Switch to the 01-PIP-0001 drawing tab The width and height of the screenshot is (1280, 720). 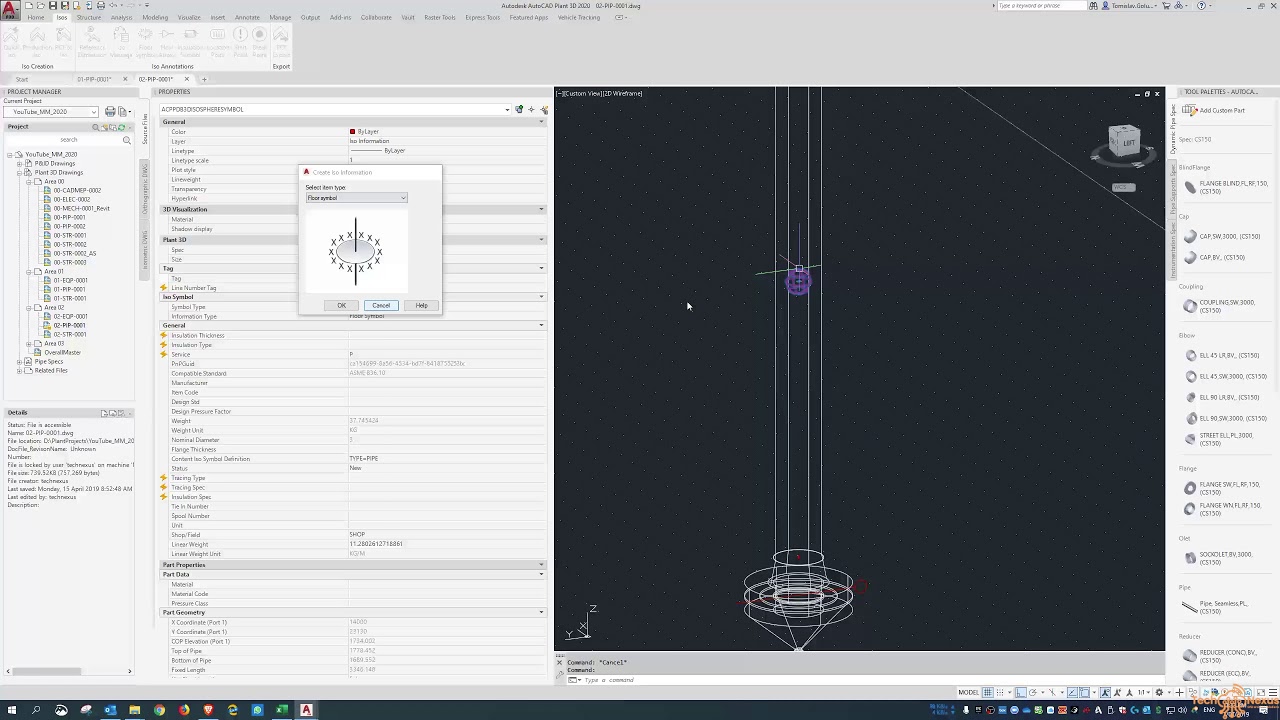pyautogui.click(x=95, y=79)
